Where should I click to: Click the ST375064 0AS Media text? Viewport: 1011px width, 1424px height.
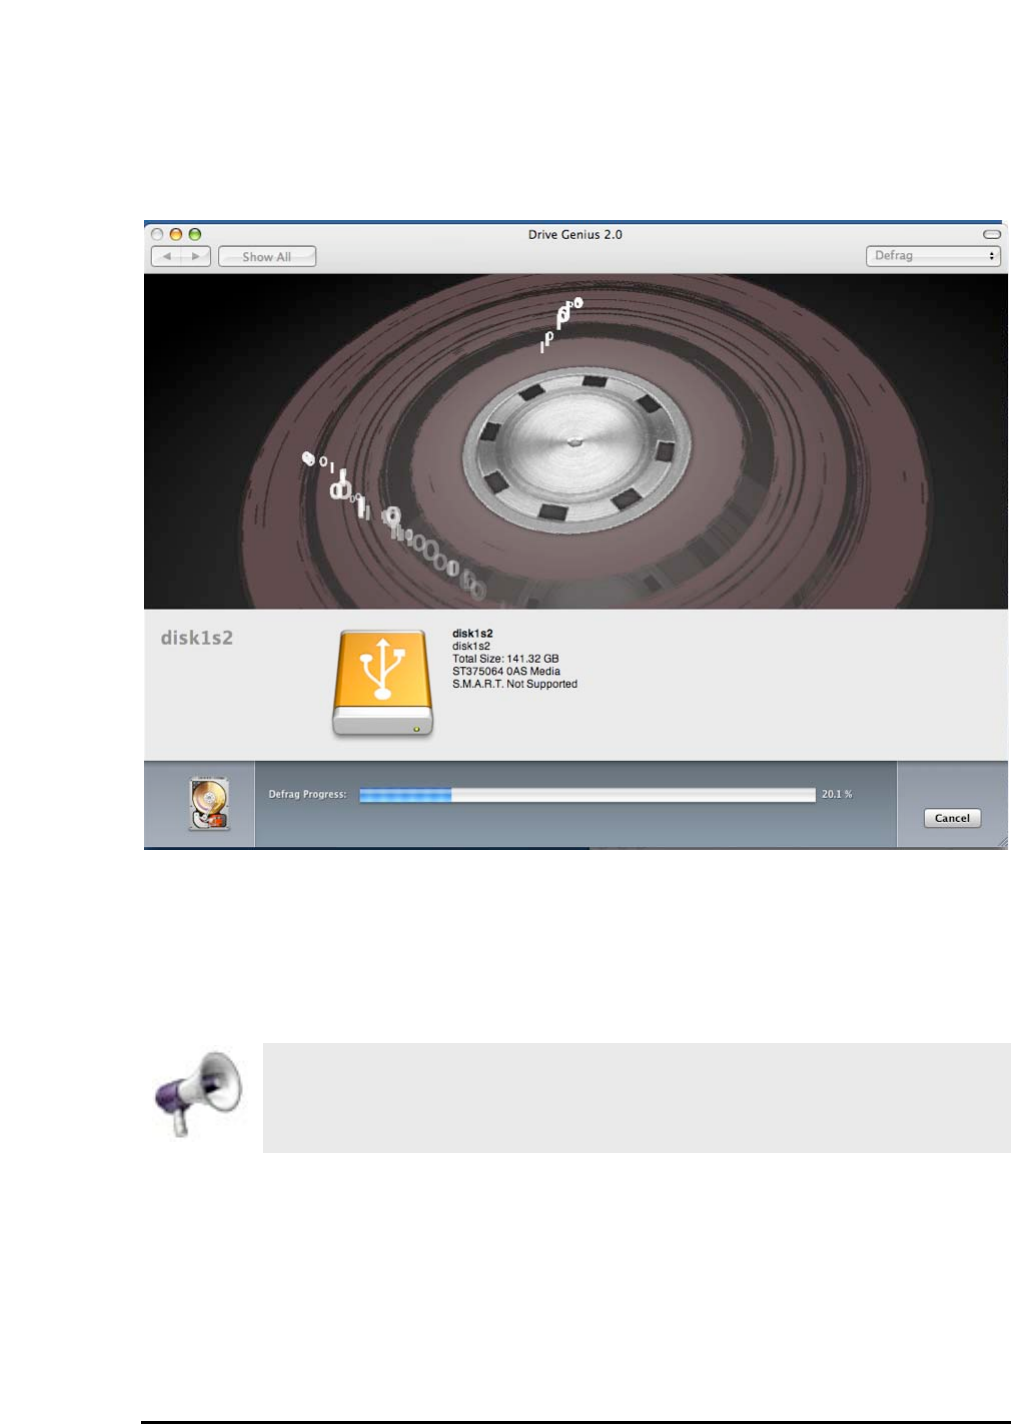tap(506, 672)
